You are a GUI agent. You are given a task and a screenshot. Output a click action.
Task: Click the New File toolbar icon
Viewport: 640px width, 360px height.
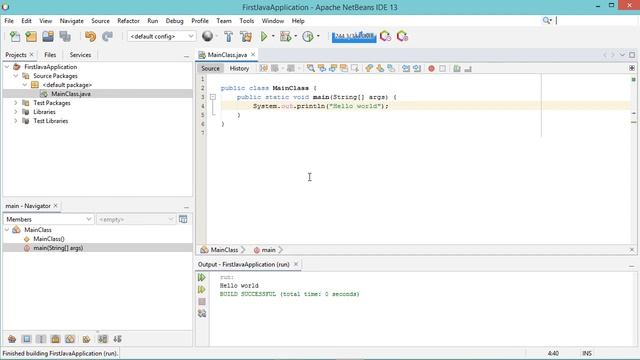[15, 36]
